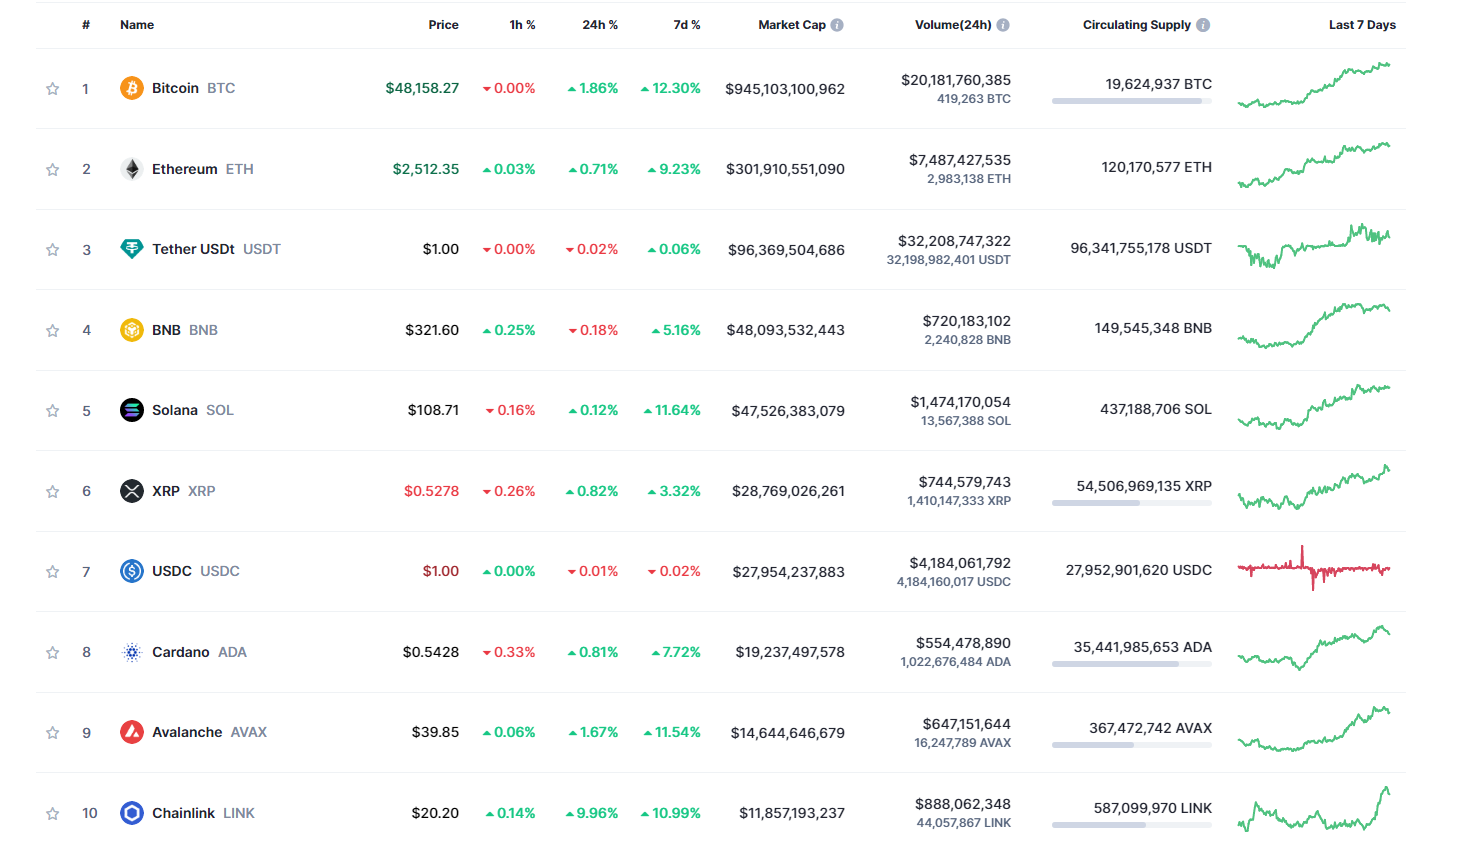Favorite USDC with the star icon
Screen dimensions: 1459x852
53,572
